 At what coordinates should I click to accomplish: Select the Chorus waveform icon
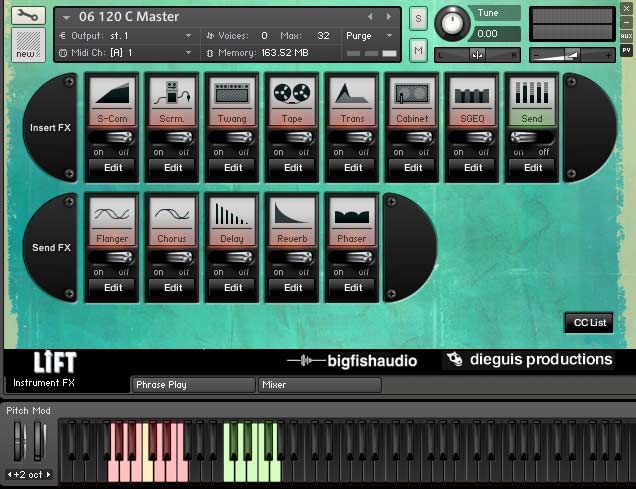[172, 213]
